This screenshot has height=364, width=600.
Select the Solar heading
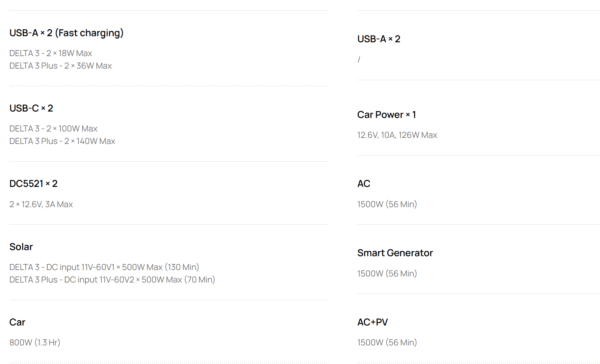point(21,247)
